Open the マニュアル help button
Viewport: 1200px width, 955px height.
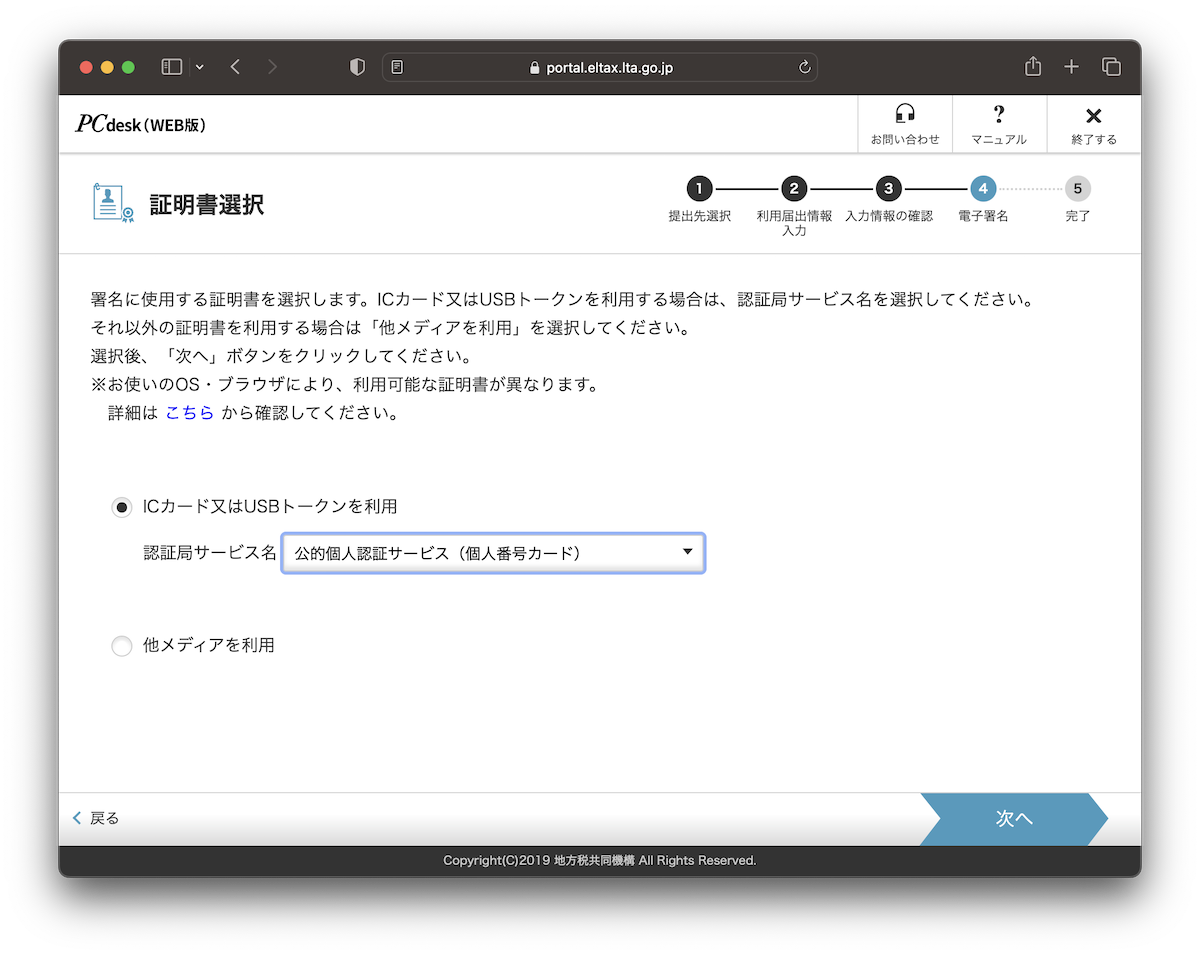[999, 124]
